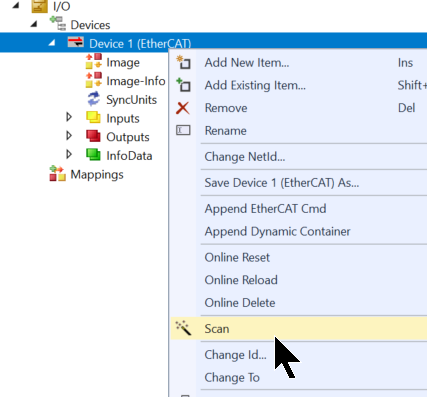Run Scan on the device

pos(299,329)
